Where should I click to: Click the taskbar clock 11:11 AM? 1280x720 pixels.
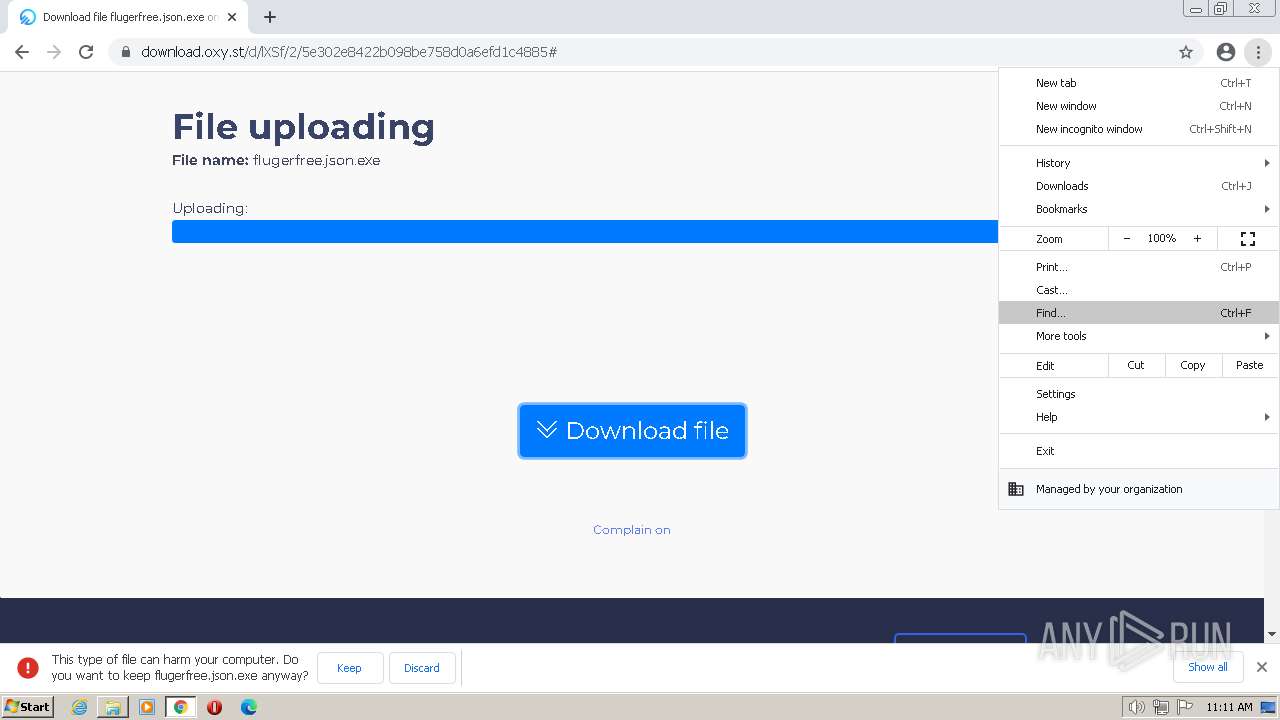[x=1229, y=707]
